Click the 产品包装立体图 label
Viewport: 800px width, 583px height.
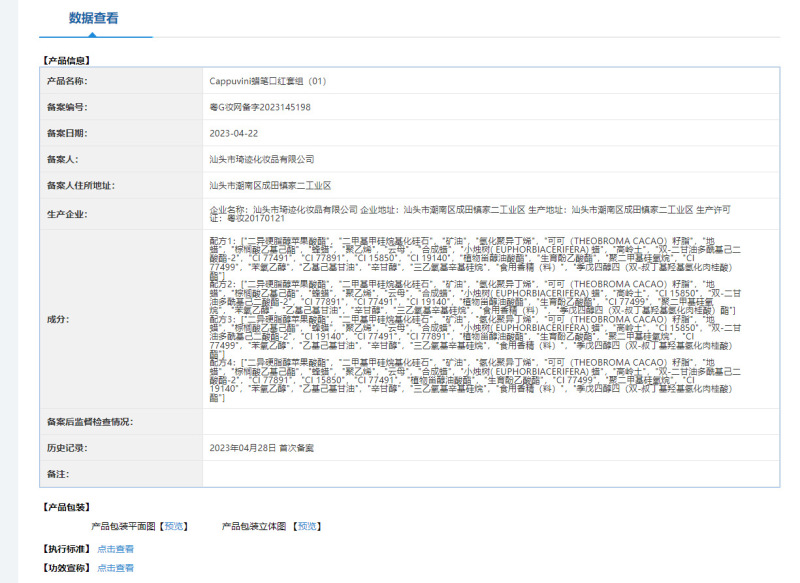tap(254, 526)
